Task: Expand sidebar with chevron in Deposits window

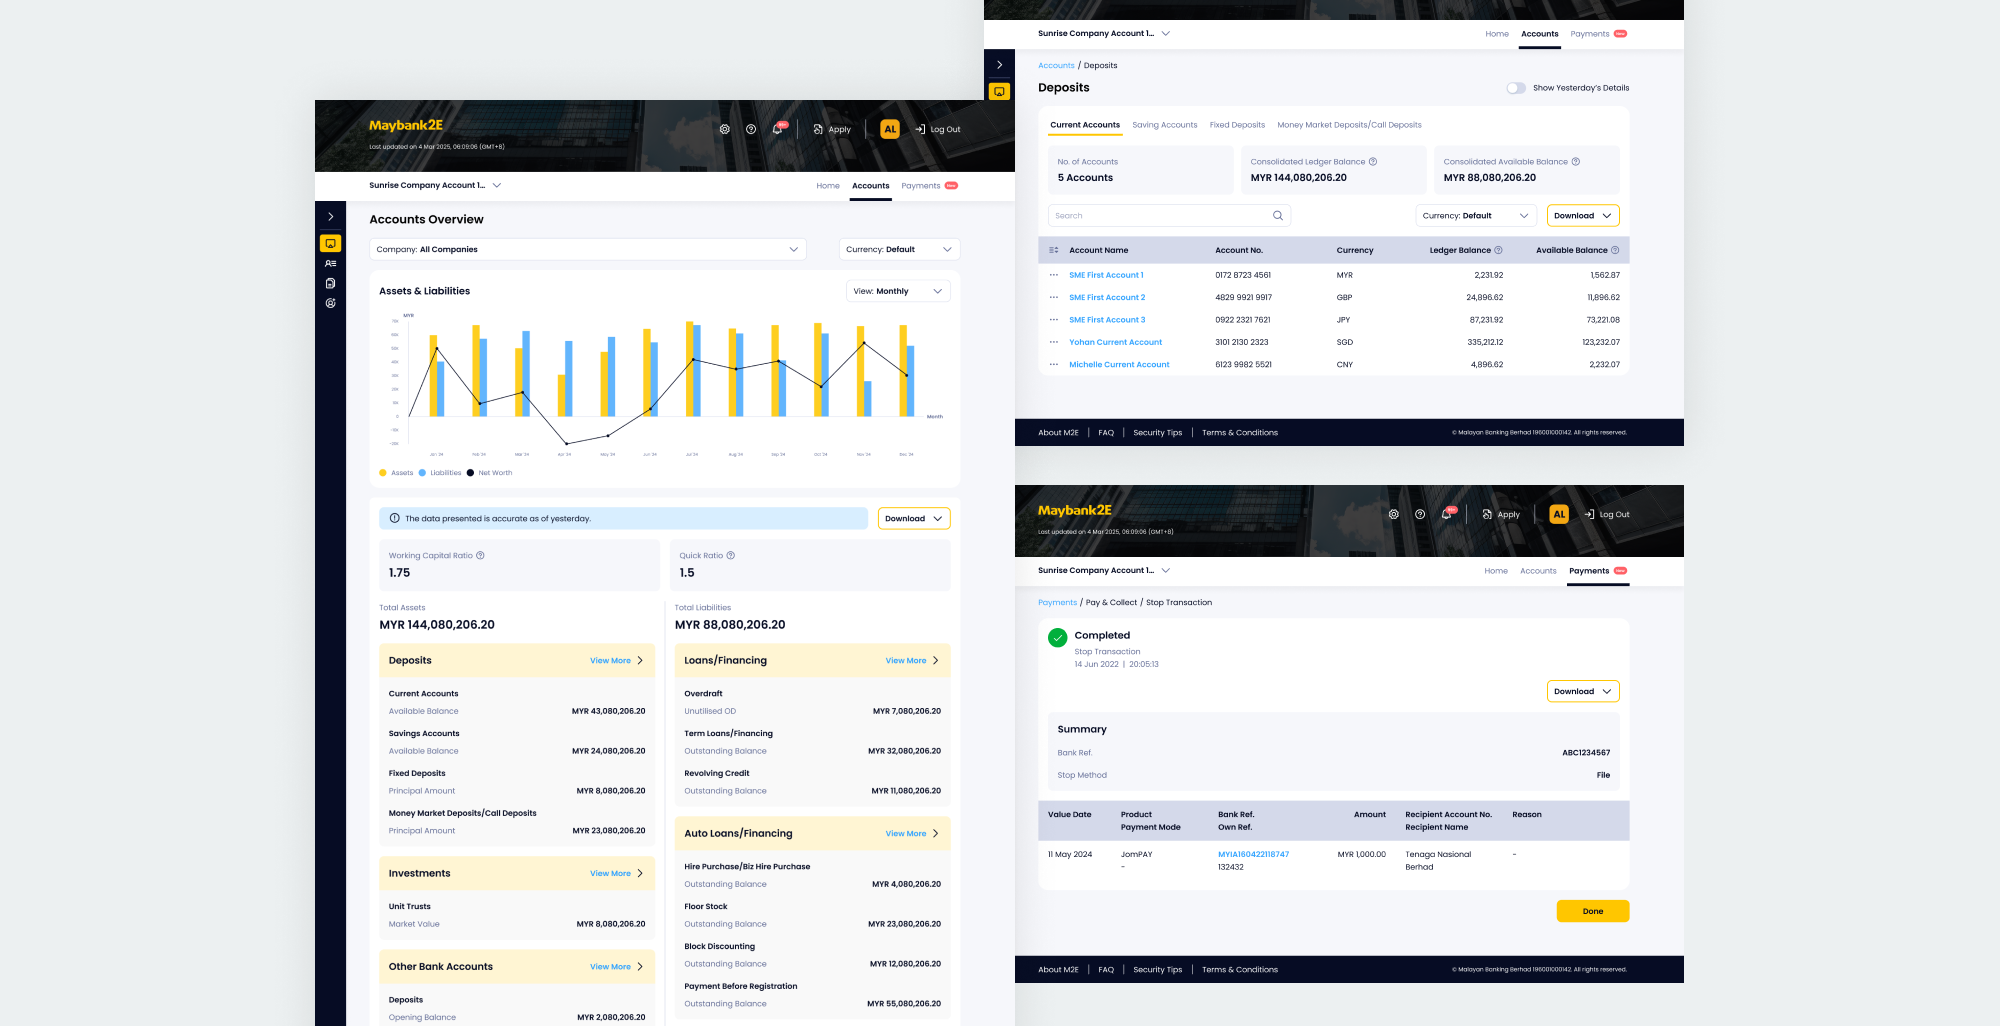Action: click(x=999, y=64)
